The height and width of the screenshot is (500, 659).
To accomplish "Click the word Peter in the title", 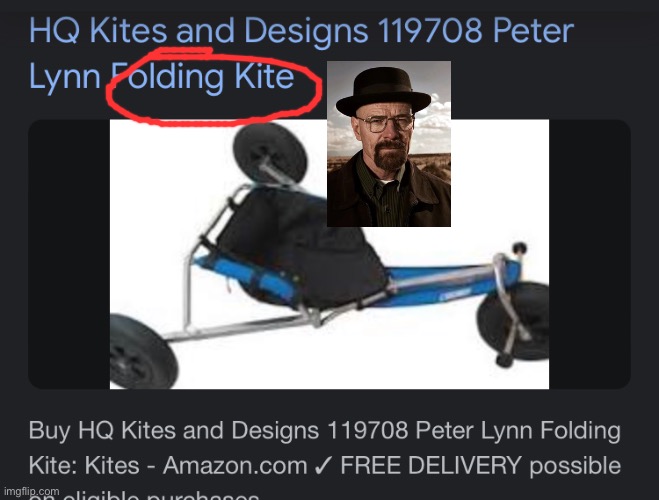I will pyautogui.click(x=533, y=31).
